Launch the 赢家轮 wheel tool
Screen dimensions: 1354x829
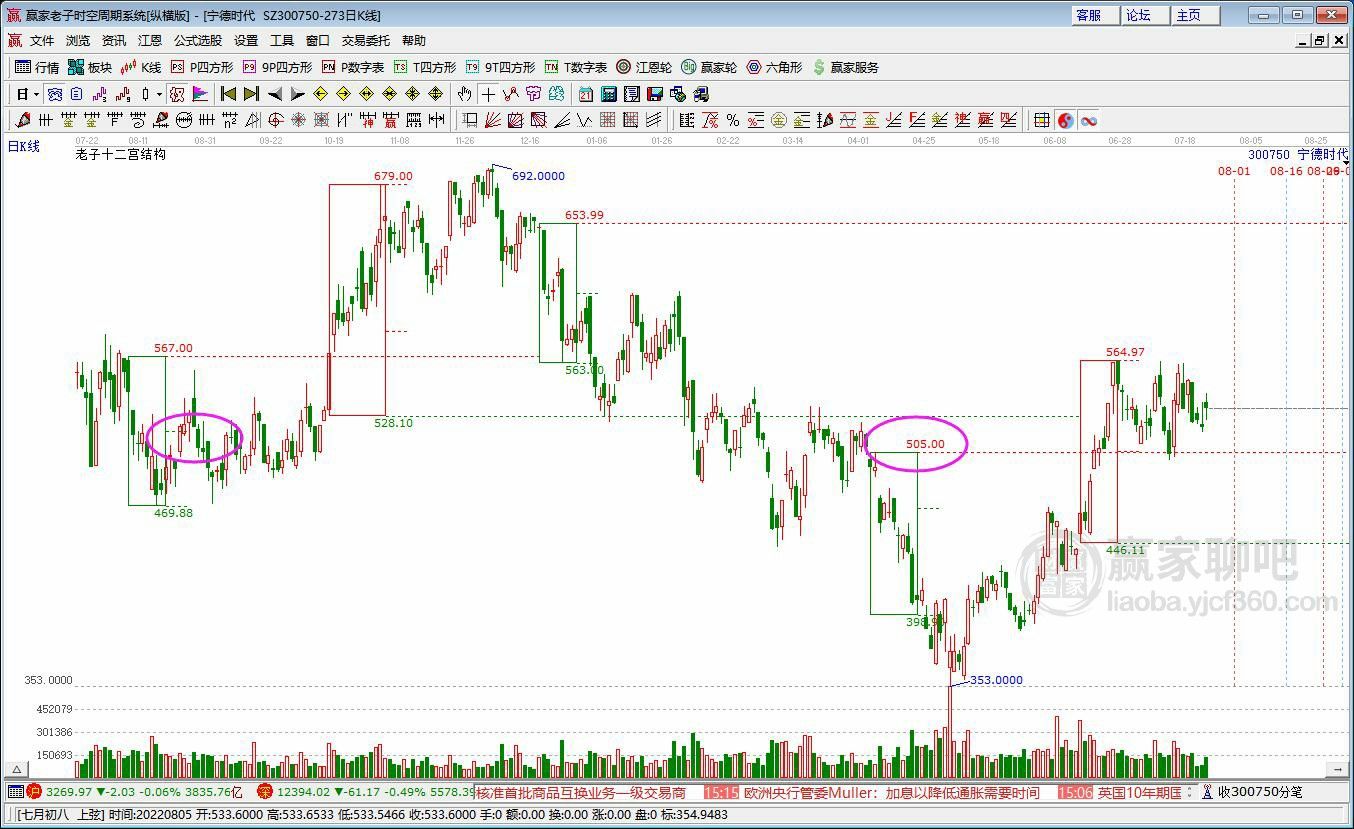tap(709, 67)
